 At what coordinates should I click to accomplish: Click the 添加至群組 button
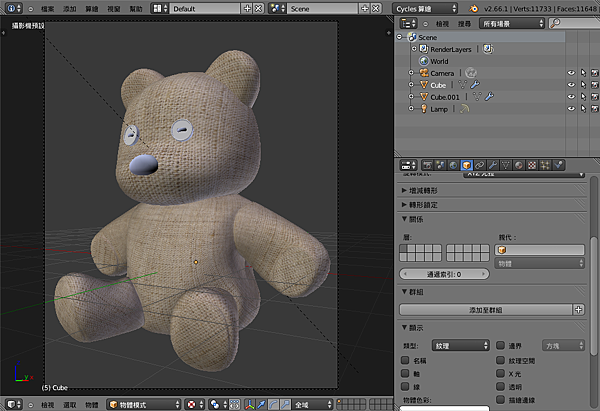point(485,311)
